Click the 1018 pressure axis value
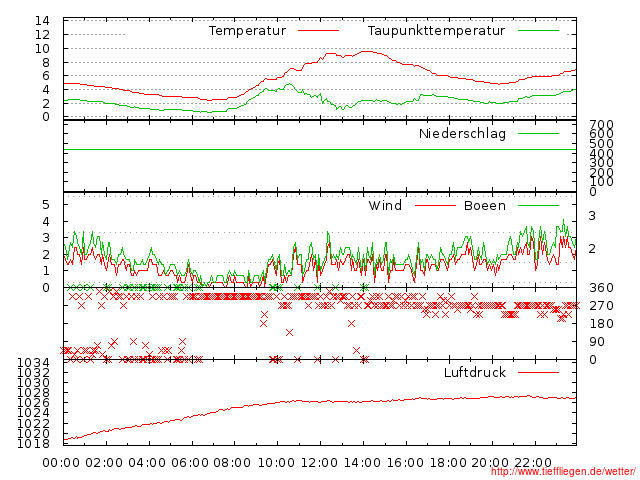Screen dimensions: 640x480 (33, 443)
